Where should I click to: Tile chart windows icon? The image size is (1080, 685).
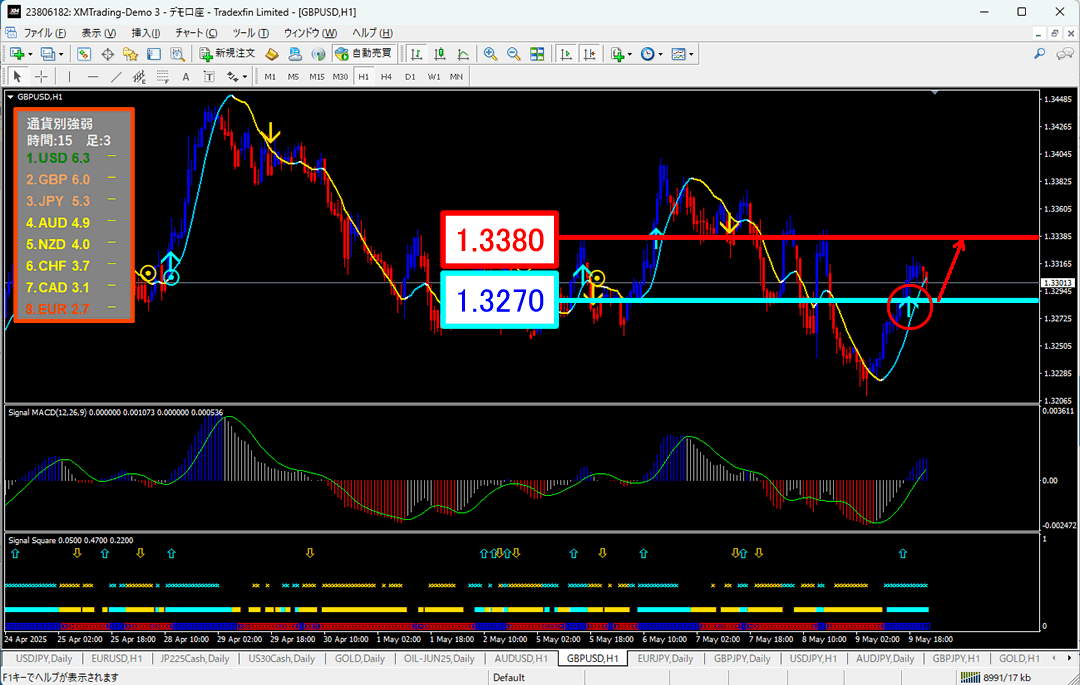[x=537, y=54]
